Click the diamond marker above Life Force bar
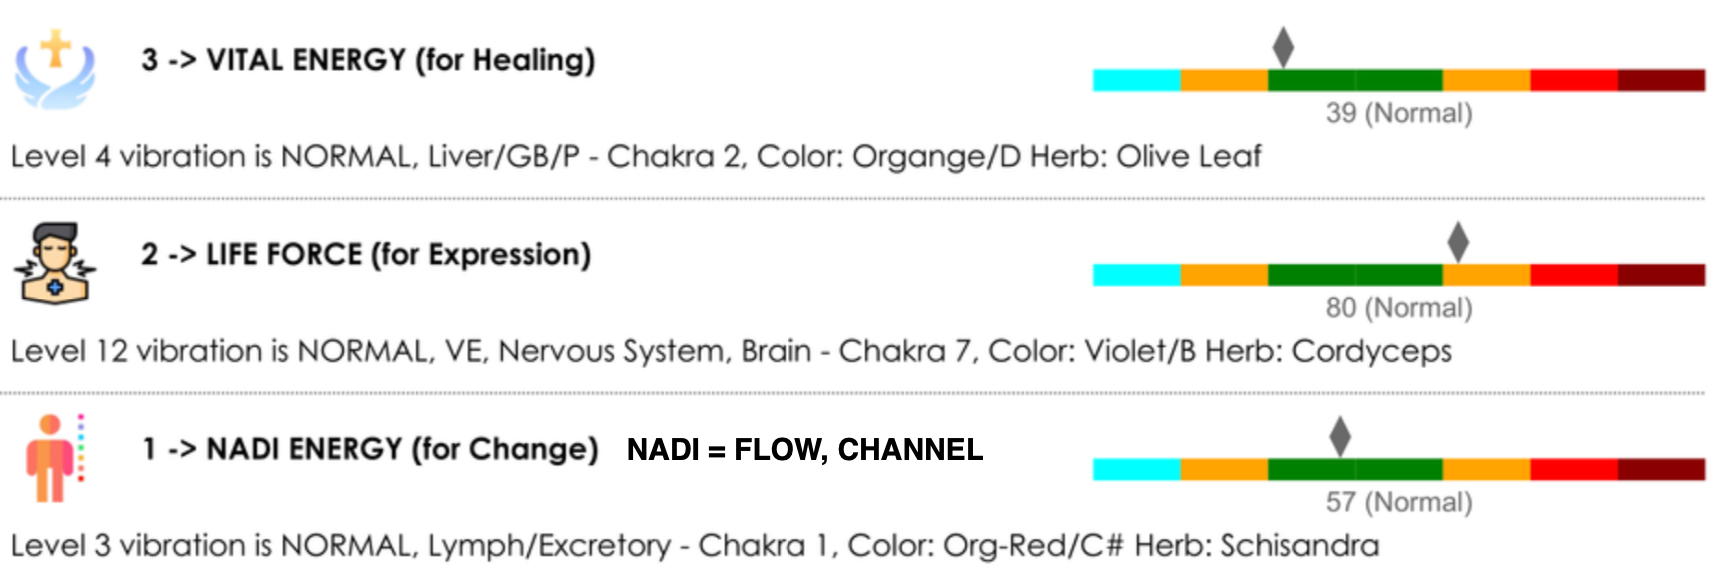Image resolution: width=1718 pixels, height=578 pixels. tap(1458, 242)
